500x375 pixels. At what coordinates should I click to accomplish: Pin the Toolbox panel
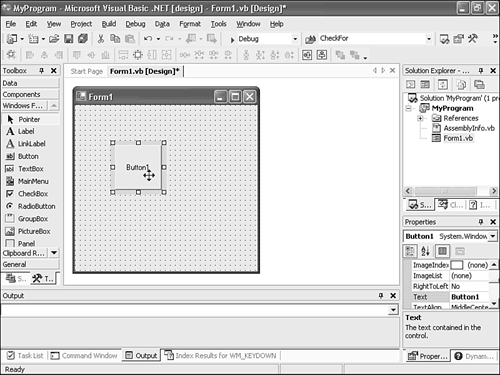coord(41,71)
